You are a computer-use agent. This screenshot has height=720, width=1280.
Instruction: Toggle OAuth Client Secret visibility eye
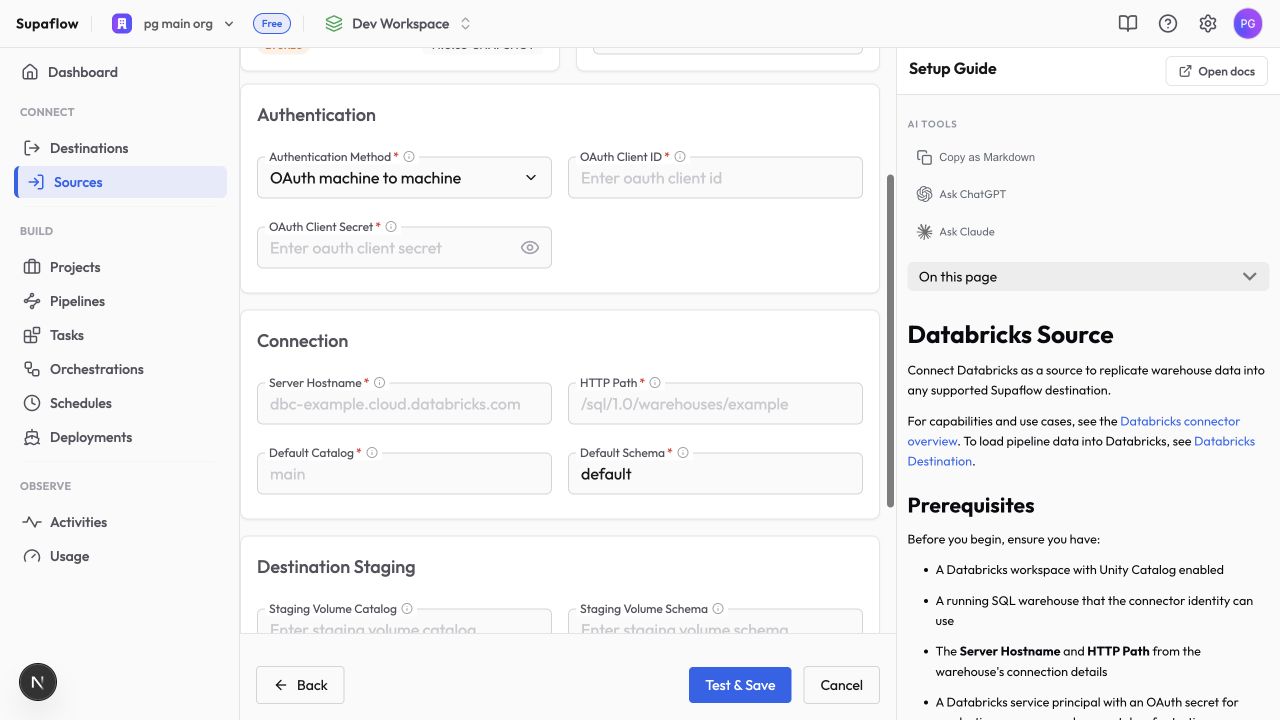coord(530,248)
